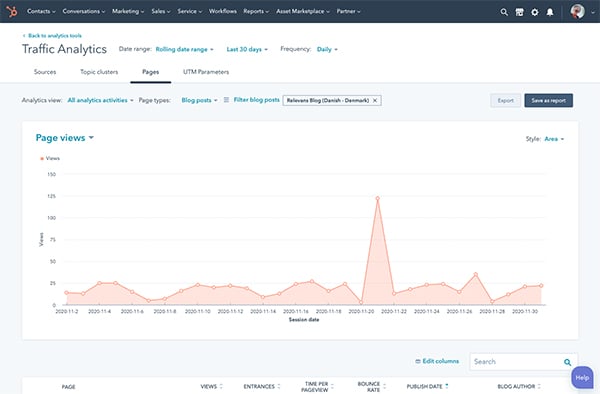
Task: Open the Page views metric dropdown
Action: [x=64, y=138]
